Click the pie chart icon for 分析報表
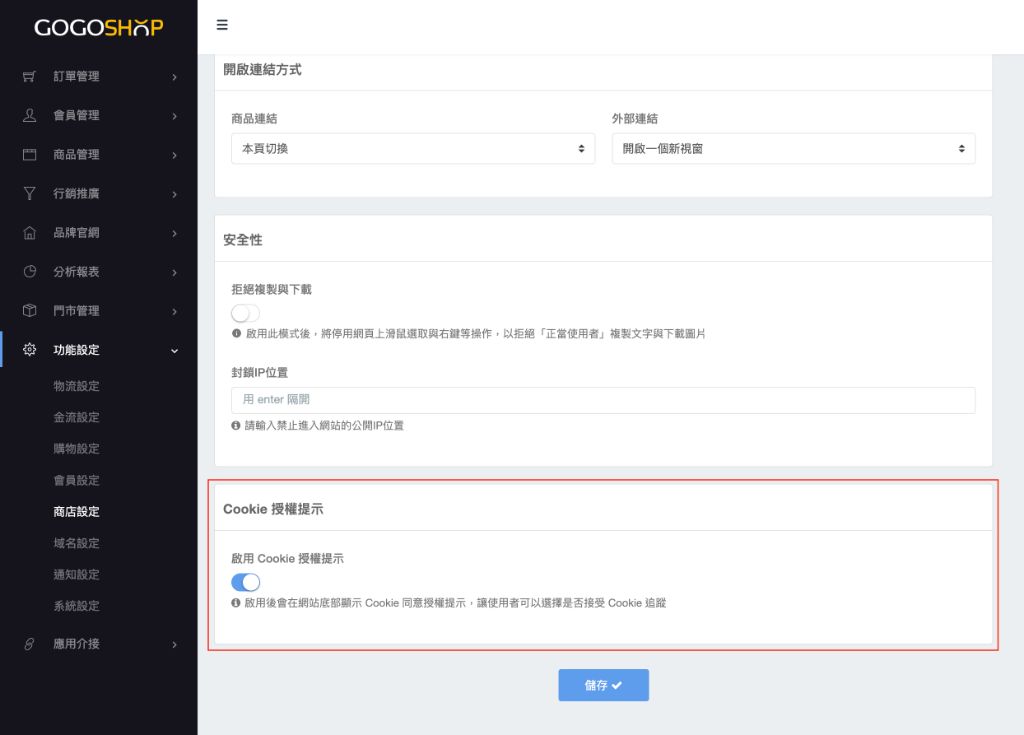The width and height of the screenshot is (1024, 735). click(x=29, y=271)
